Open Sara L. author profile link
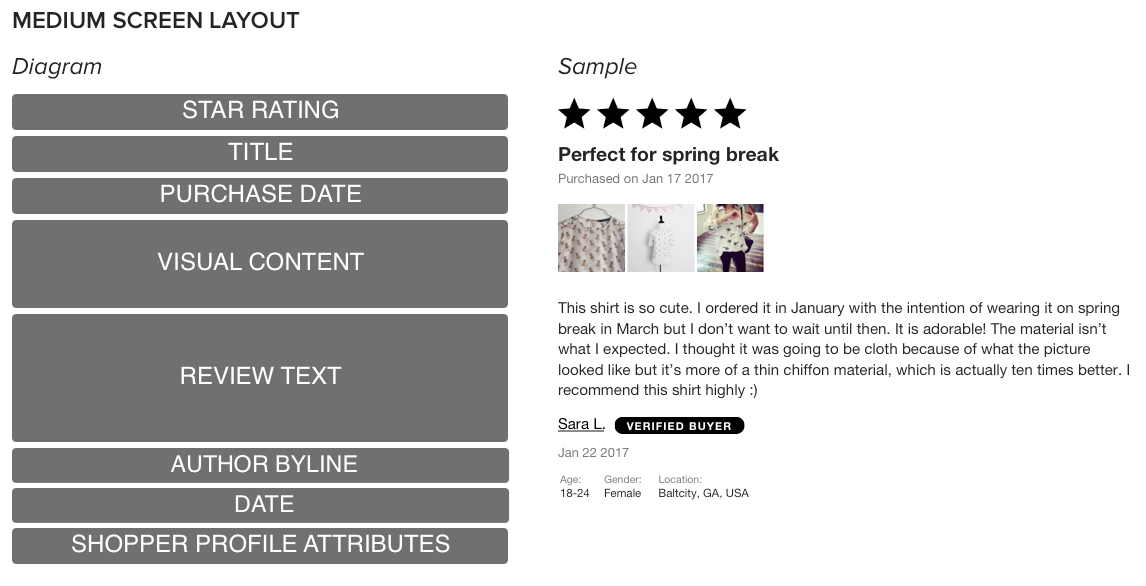 [x=581, y=425]
